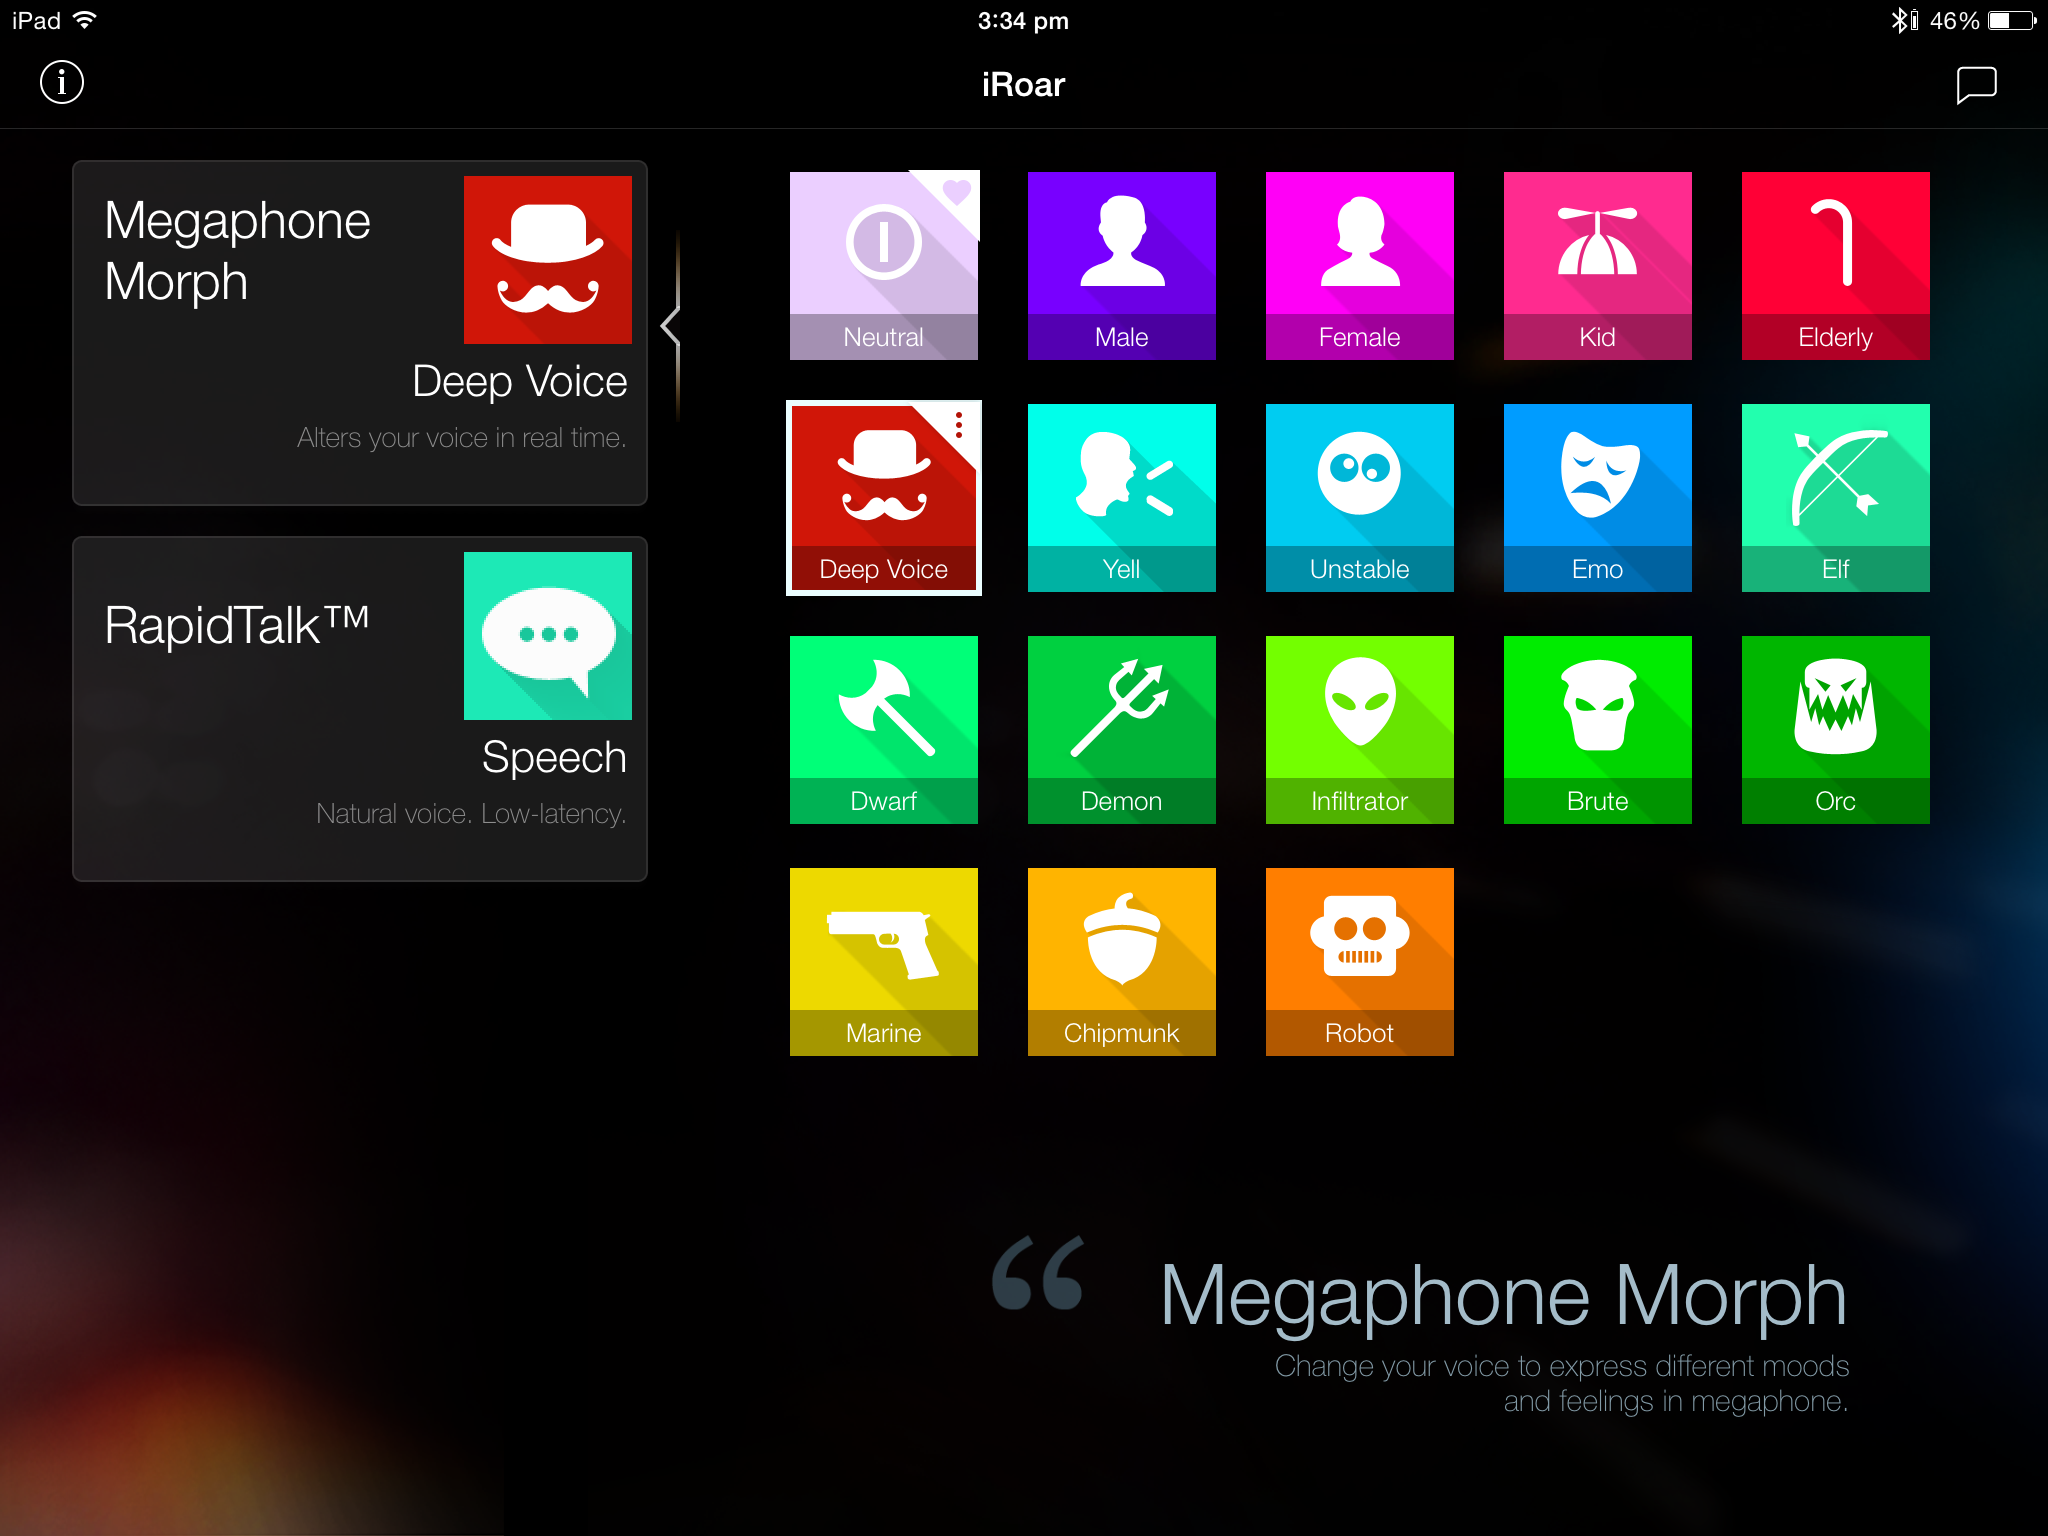
Task: Activate the Infiltrator alien voice
Action: [1360, 730]
